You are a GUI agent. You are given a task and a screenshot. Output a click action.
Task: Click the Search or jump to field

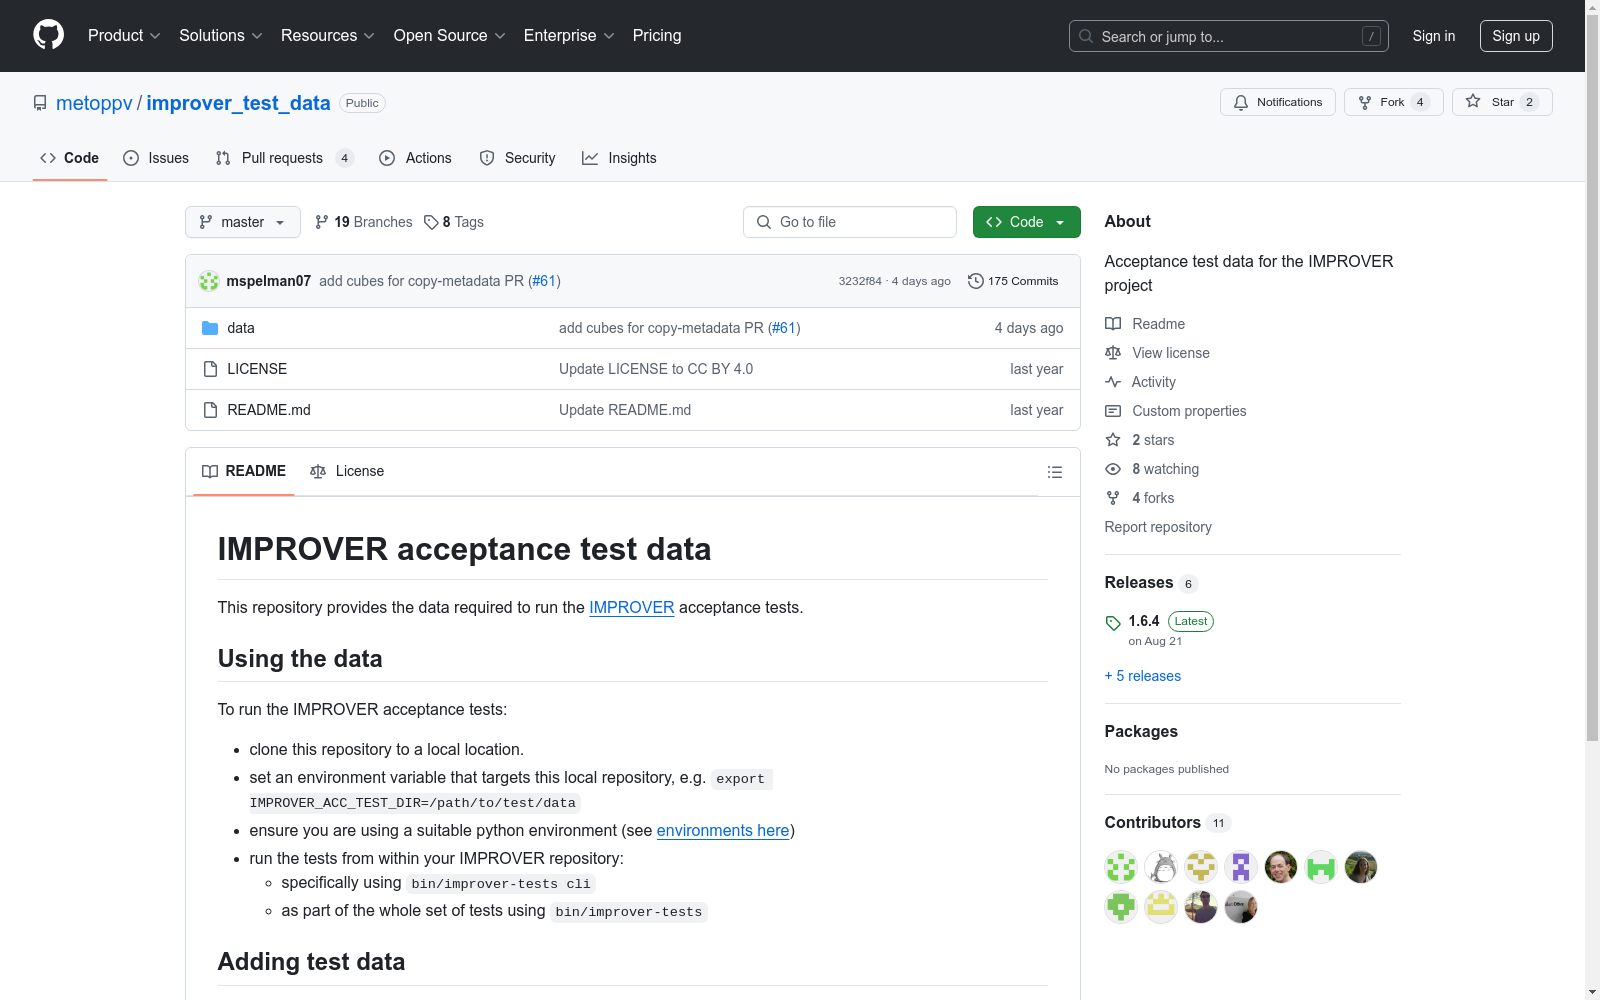point(1229,36)
